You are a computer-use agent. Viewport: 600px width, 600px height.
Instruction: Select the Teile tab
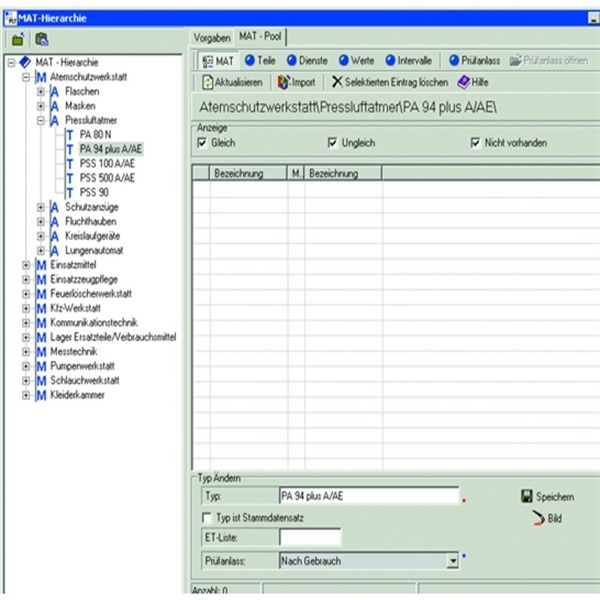(259, 61)
